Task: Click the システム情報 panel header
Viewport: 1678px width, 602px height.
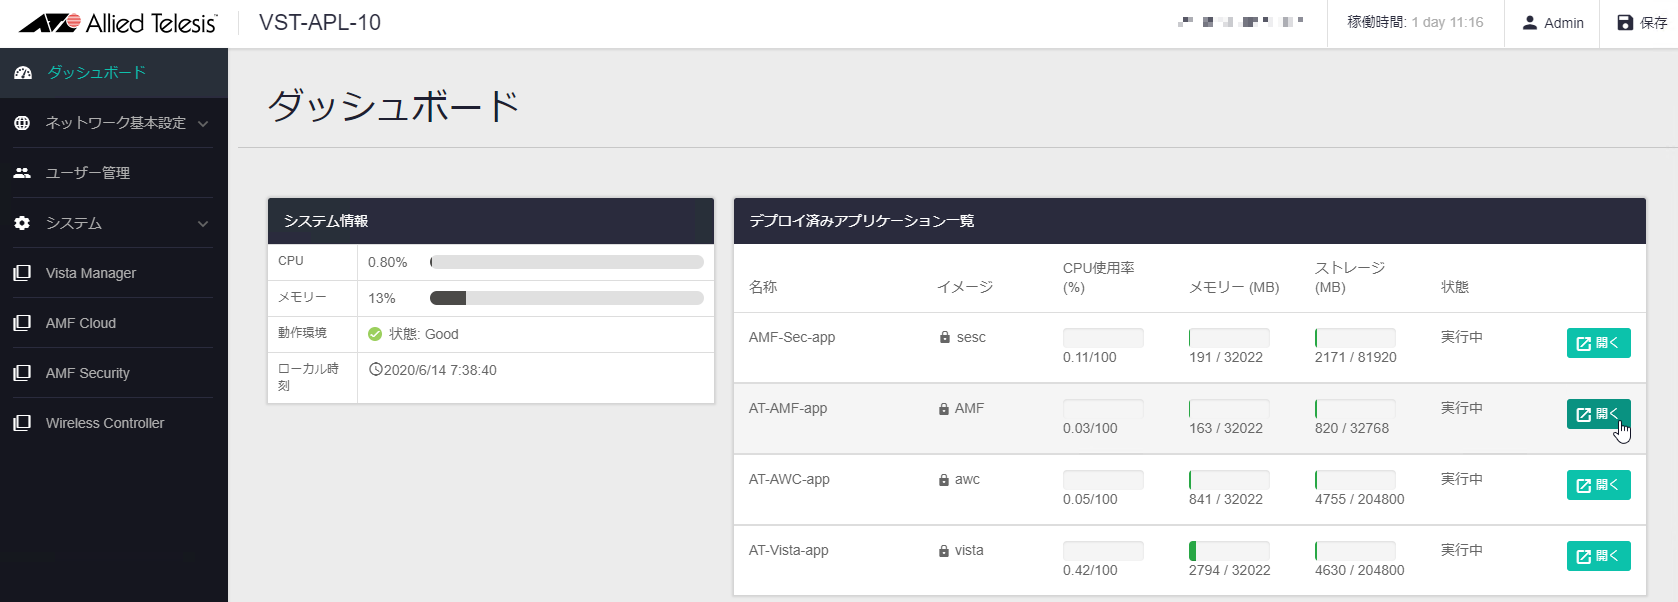Action: click(x=491, y=221)
